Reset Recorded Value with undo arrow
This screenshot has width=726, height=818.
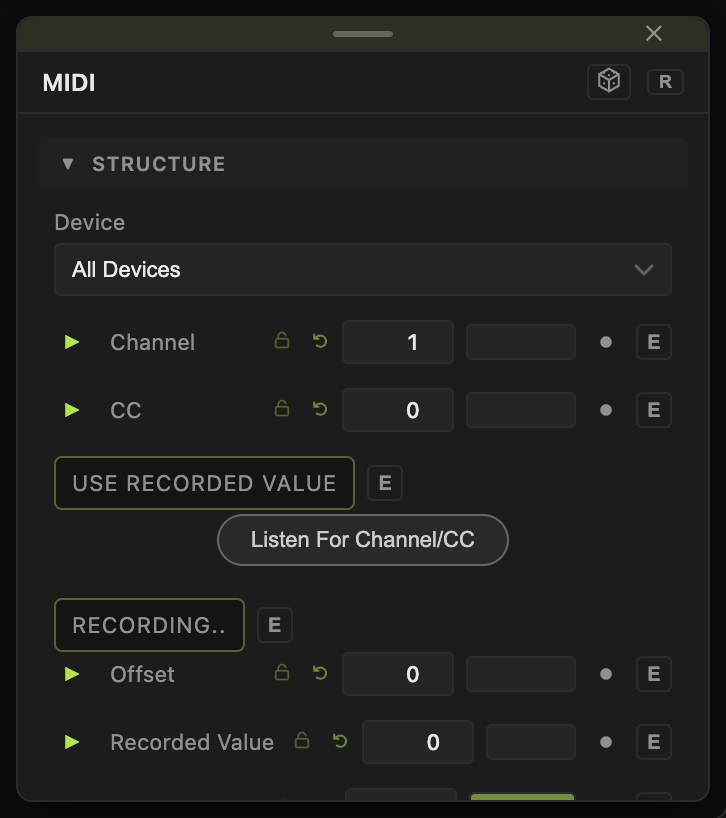pos(340,741)
